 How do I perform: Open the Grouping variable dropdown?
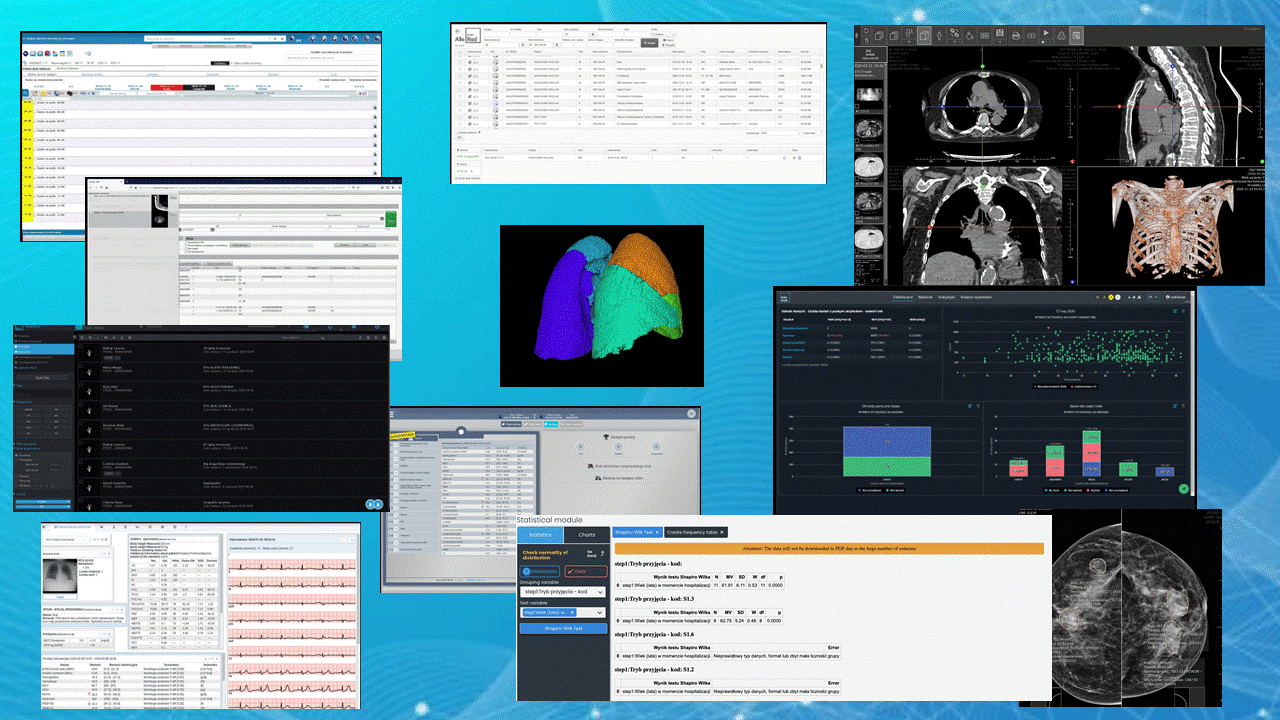coord(563,591)
